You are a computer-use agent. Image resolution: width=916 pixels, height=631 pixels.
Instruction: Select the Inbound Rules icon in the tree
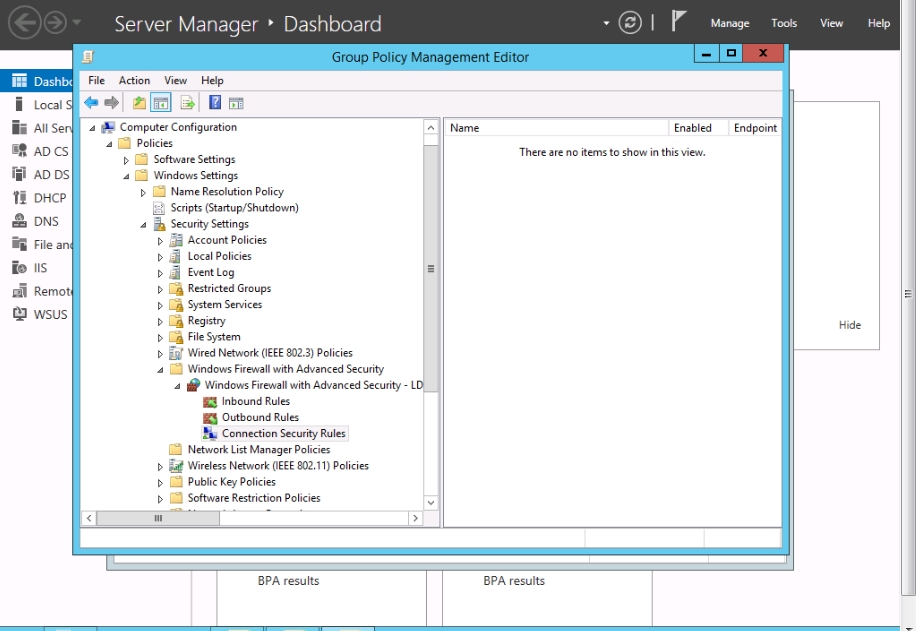[210, 402]
